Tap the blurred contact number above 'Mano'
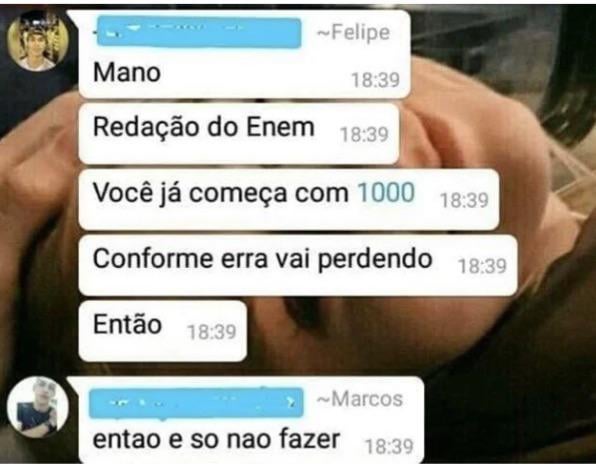The width and height of the screenshot is (596, 471). 199,33
